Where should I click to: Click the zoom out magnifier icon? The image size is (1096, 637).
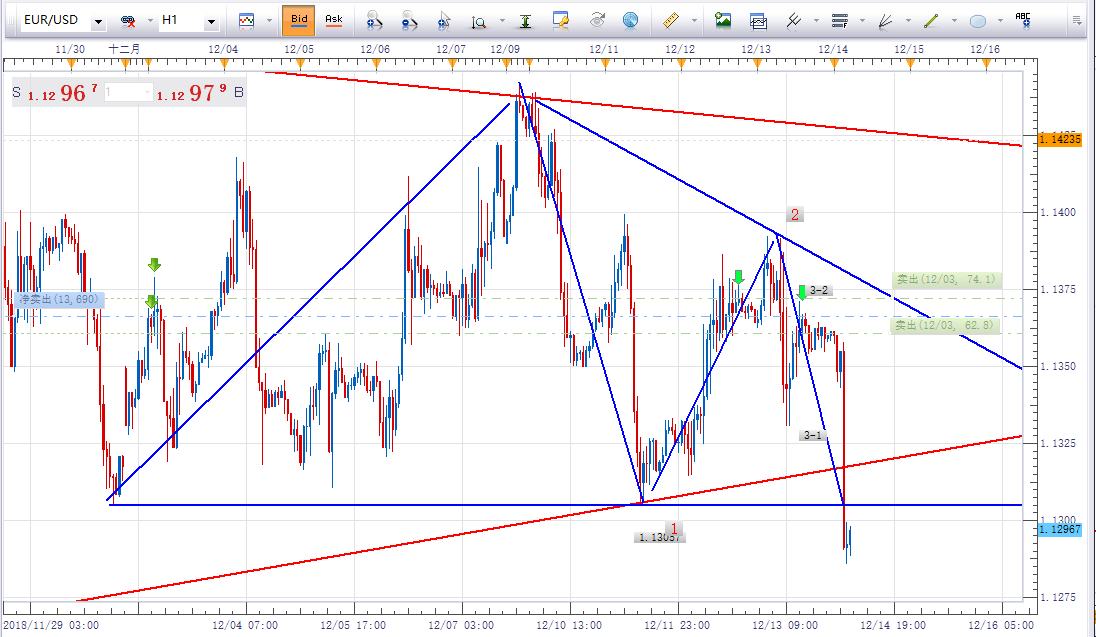409,21
